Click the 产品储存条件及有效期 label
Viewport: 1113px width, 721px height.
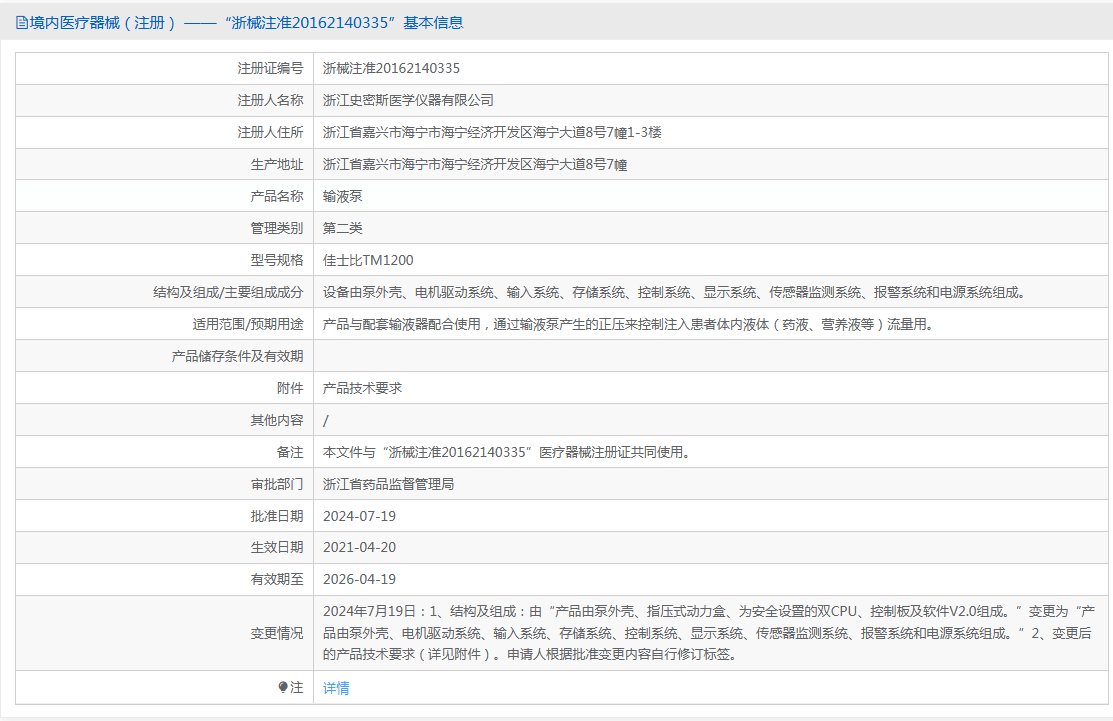pos(237,356)
